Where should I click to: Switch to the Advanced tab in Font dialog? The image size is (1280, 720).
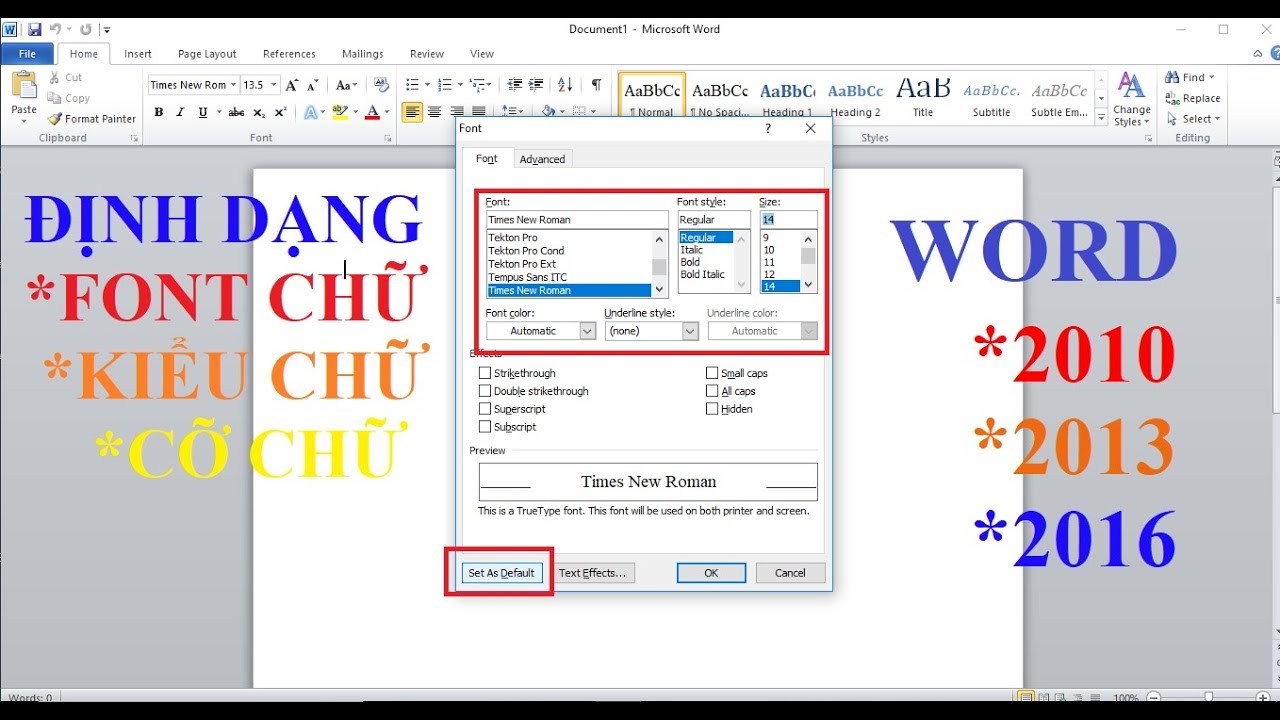(542, 159)
